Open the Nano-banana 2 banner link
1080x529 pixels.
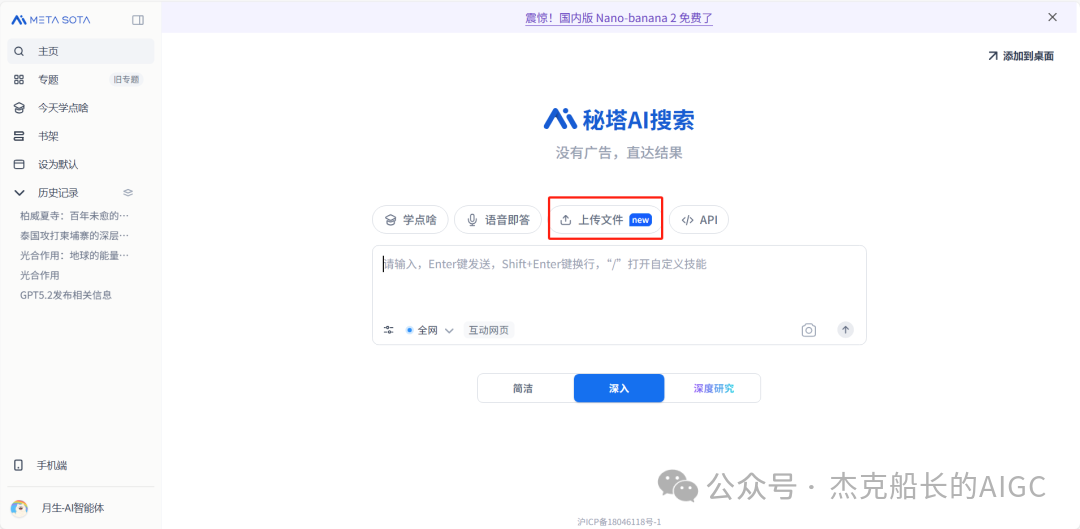(619, 18)
